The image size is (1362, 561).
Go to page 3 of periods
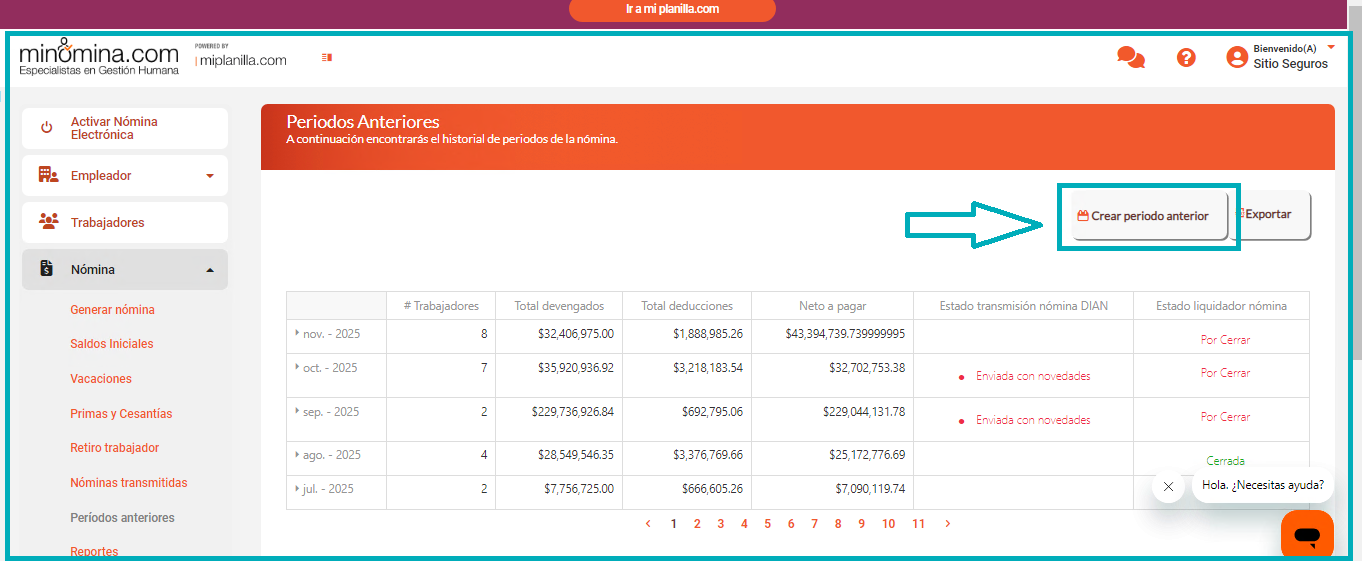(720, 524)
